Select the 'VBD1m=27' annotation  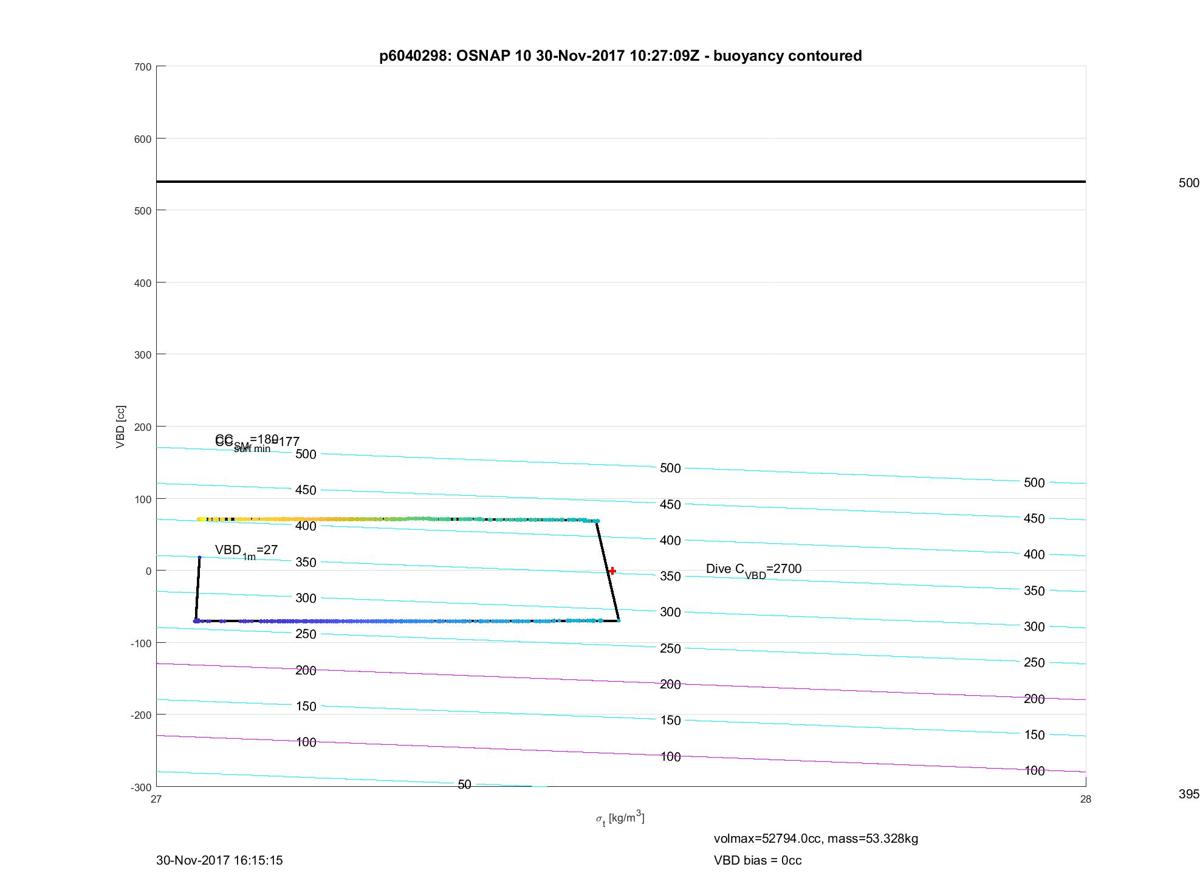pyautogui.click(x=246, y=551)
